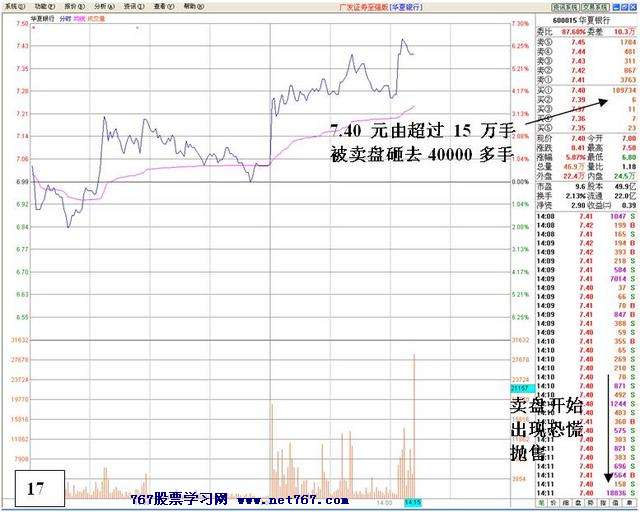Click the 量比 1.18 value
Viewport: 640px width, 512px height.
pyautogui.click(x=629, y=167)
